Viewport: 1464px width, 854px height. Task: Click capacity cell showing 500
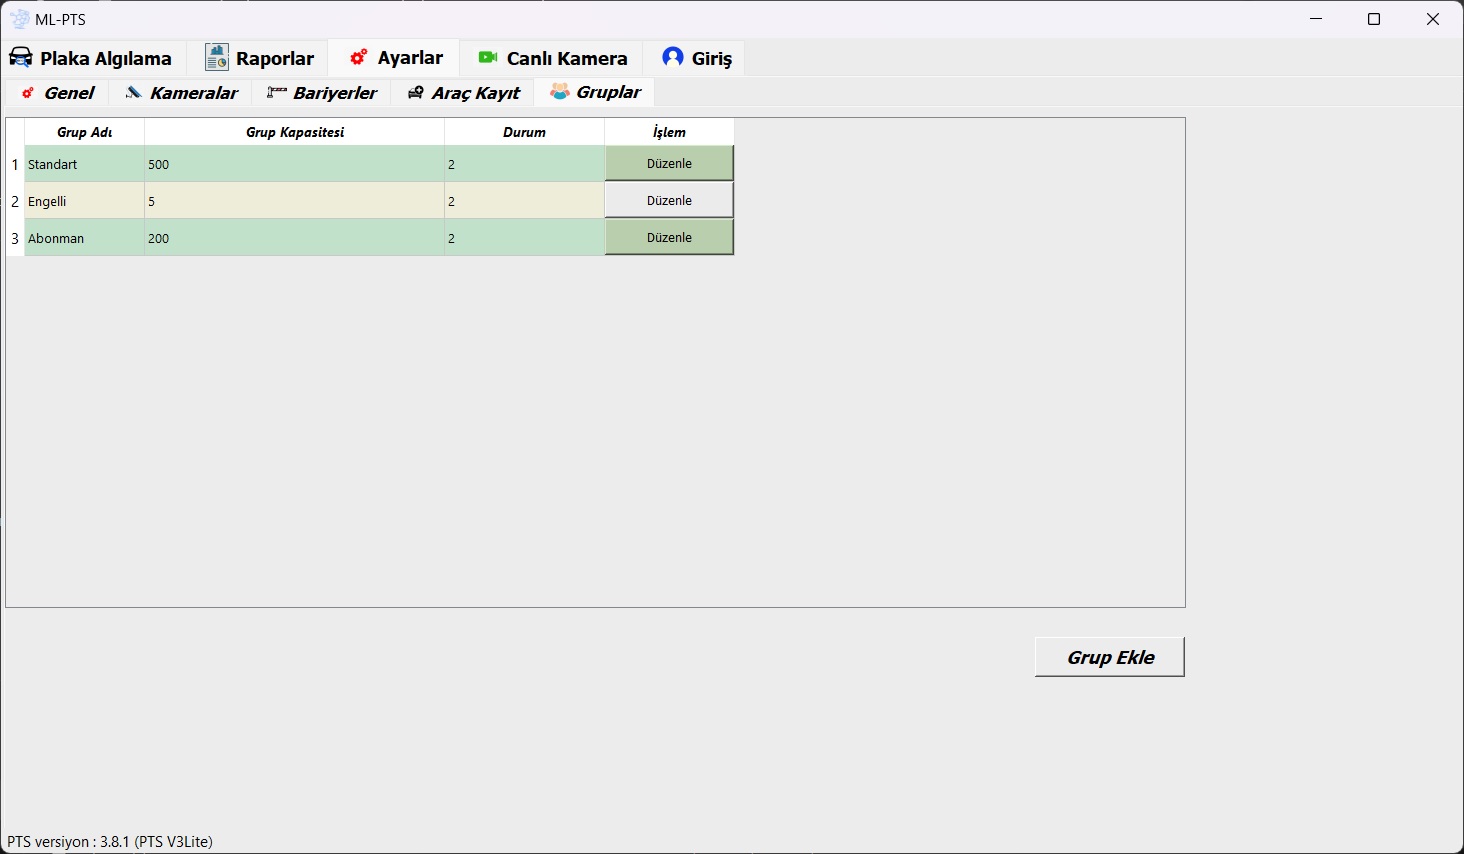point(295,164)
